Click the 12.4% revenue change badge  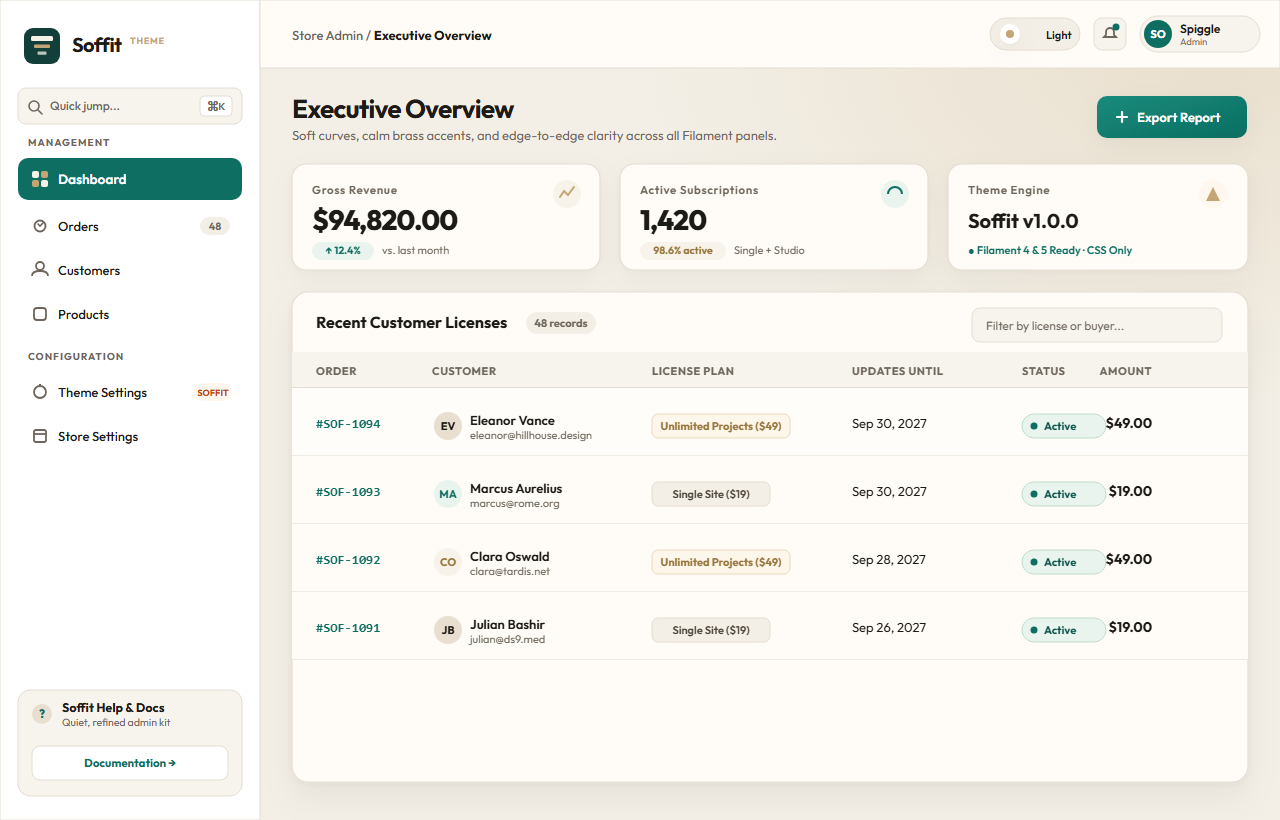(x=343, y=250)
